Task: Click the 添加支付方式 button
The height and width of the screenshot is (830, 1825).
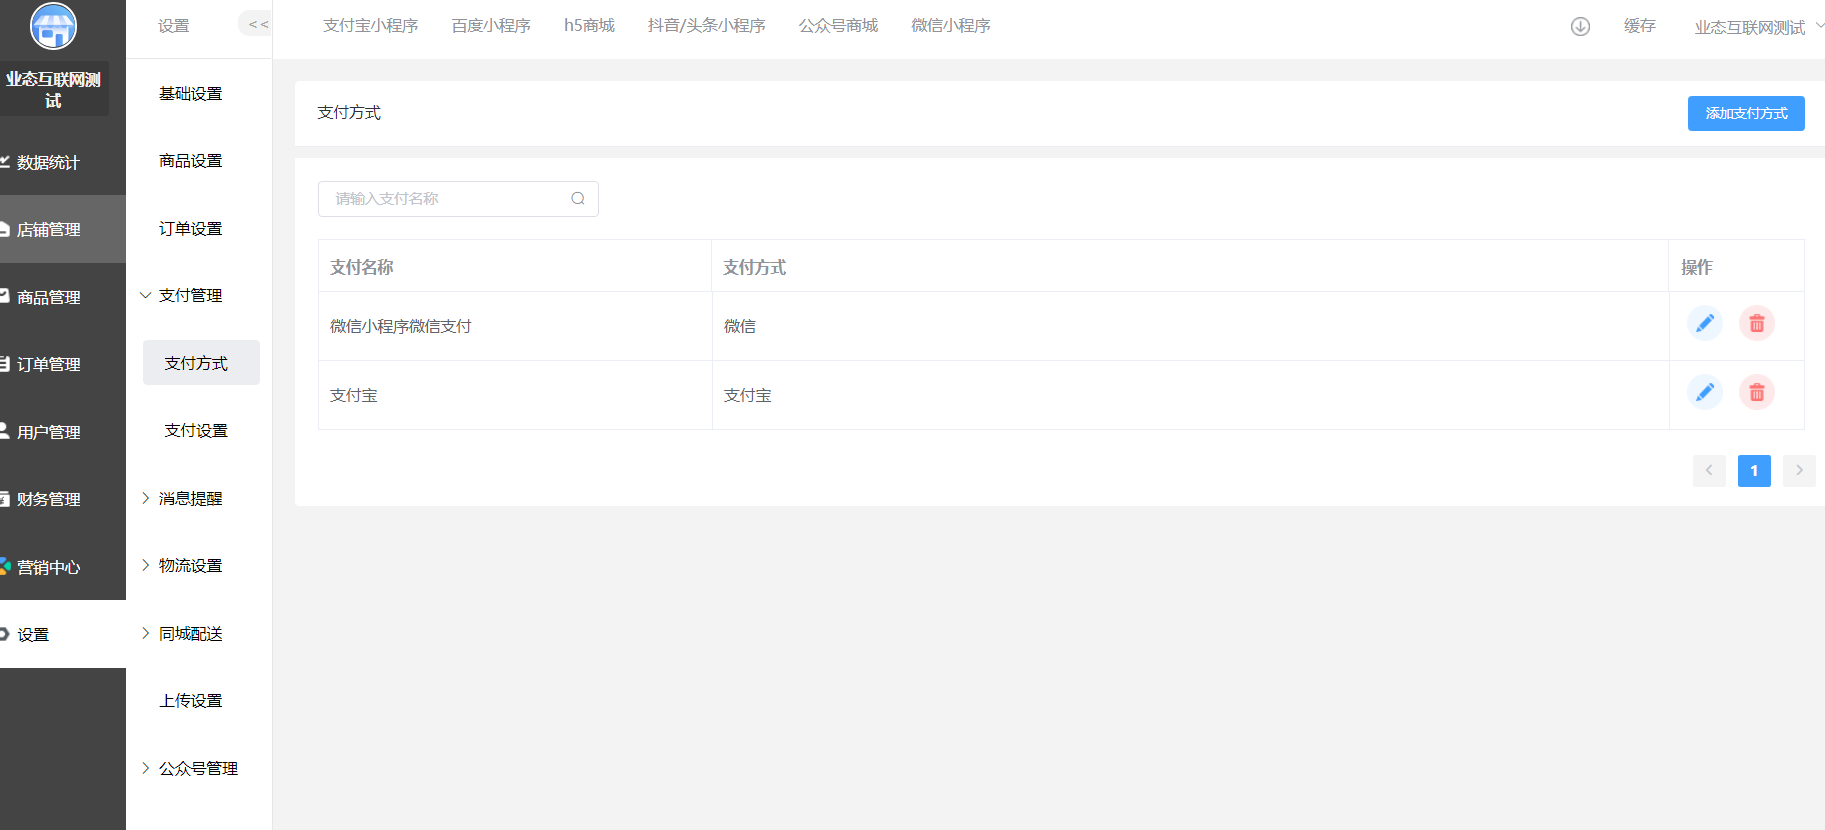Action: [x=1746, y=113]
